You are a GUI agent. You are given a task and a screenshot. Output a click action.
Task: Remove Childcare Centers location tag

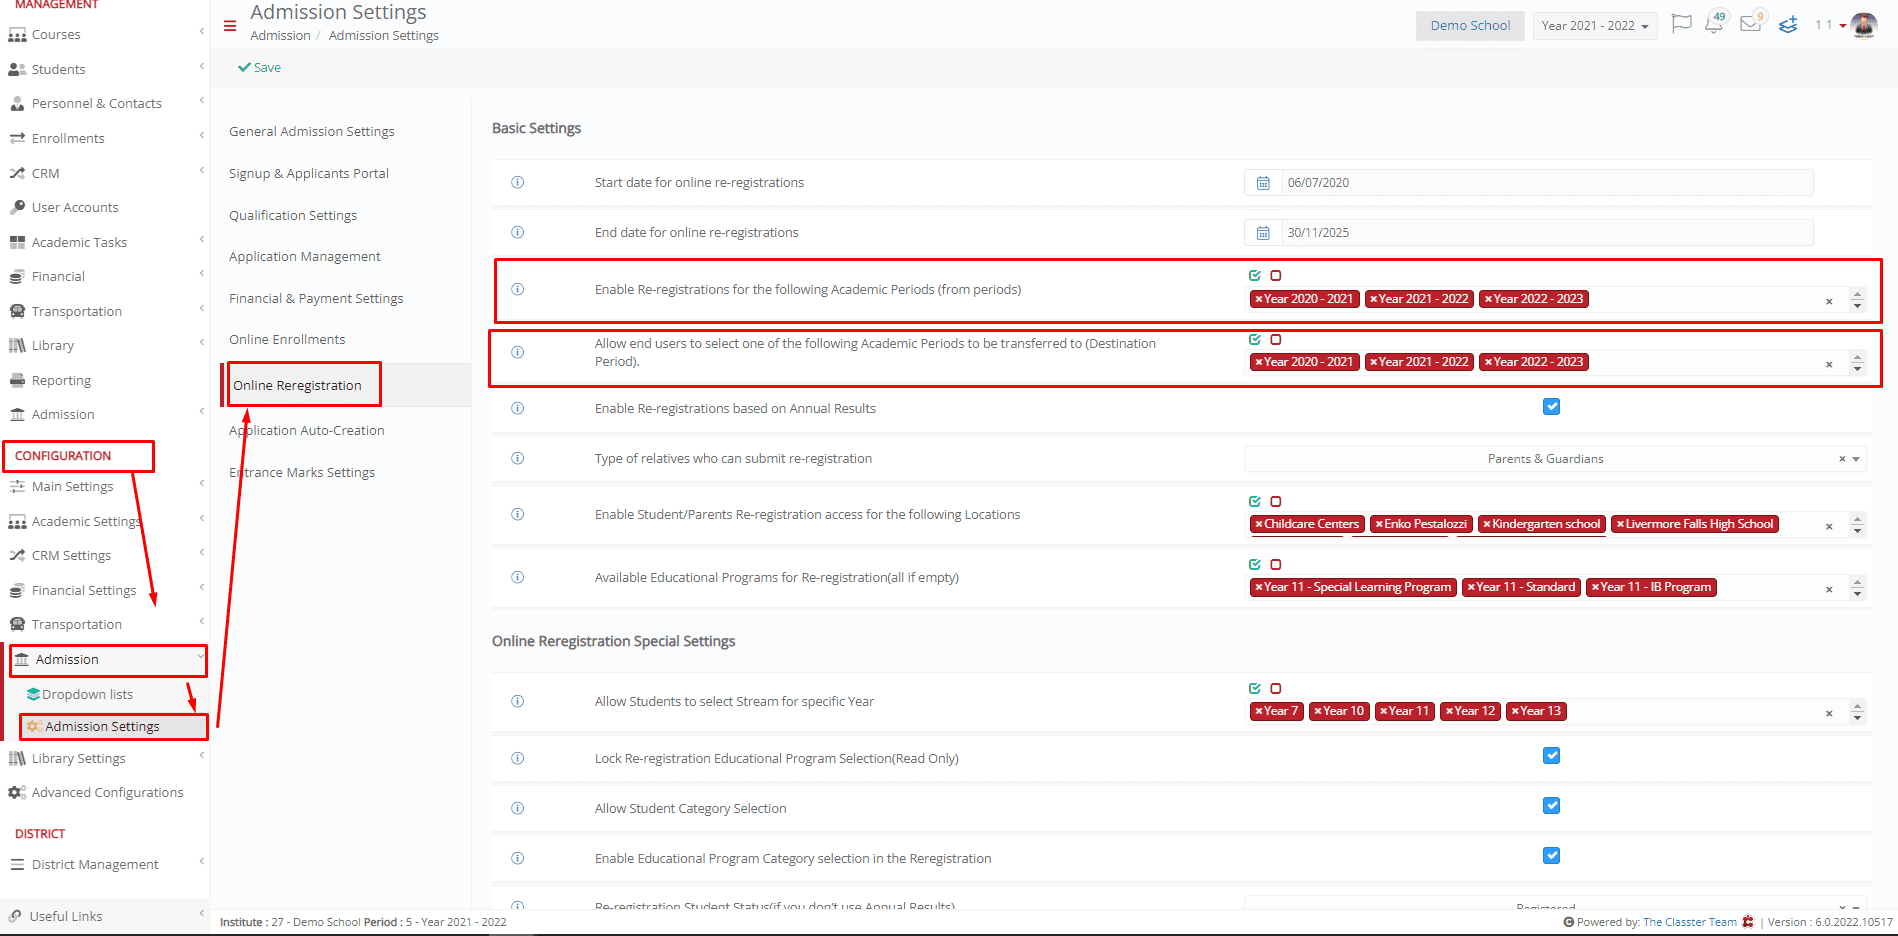point(1259,524)
